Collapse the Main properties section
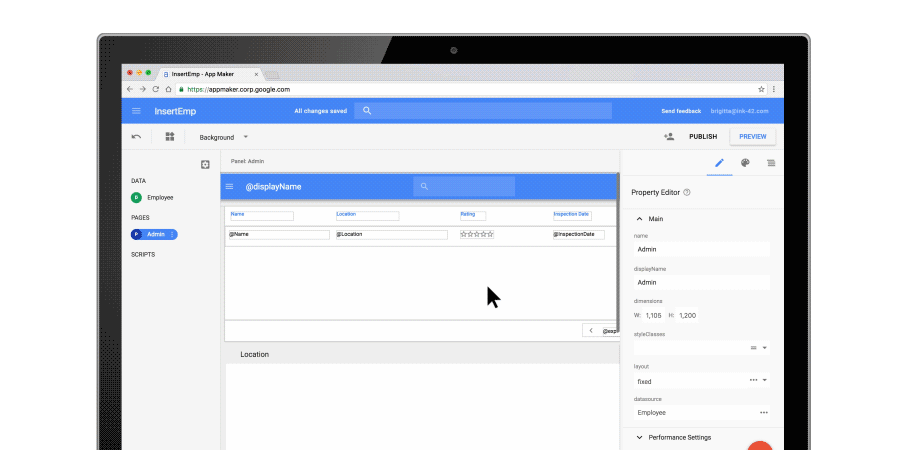900x450 pixels. point(639,219)
